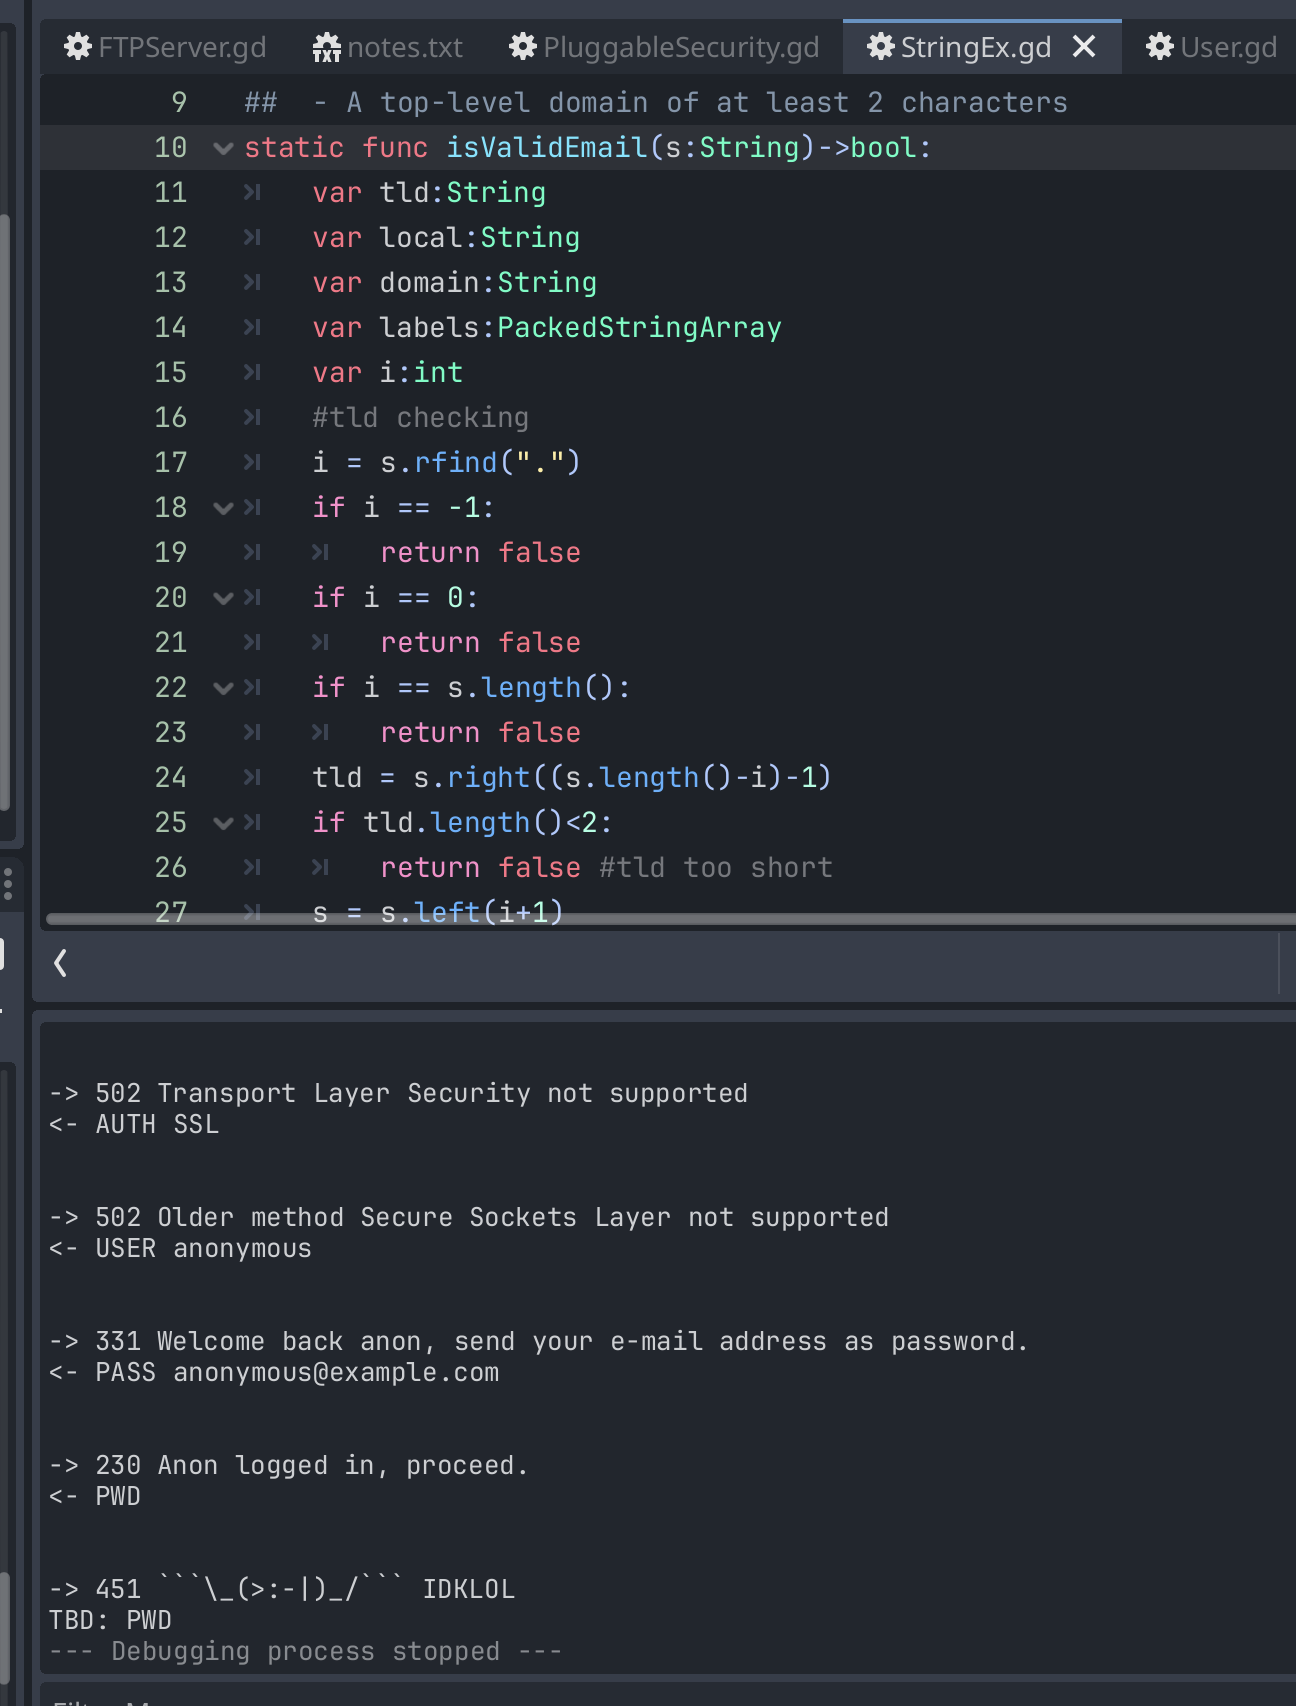Image resolution: width=1296 pixels, height=1706 pixels.
Task: Click the '331 Welcome back anon' output line
Action: pos(539,1341)
